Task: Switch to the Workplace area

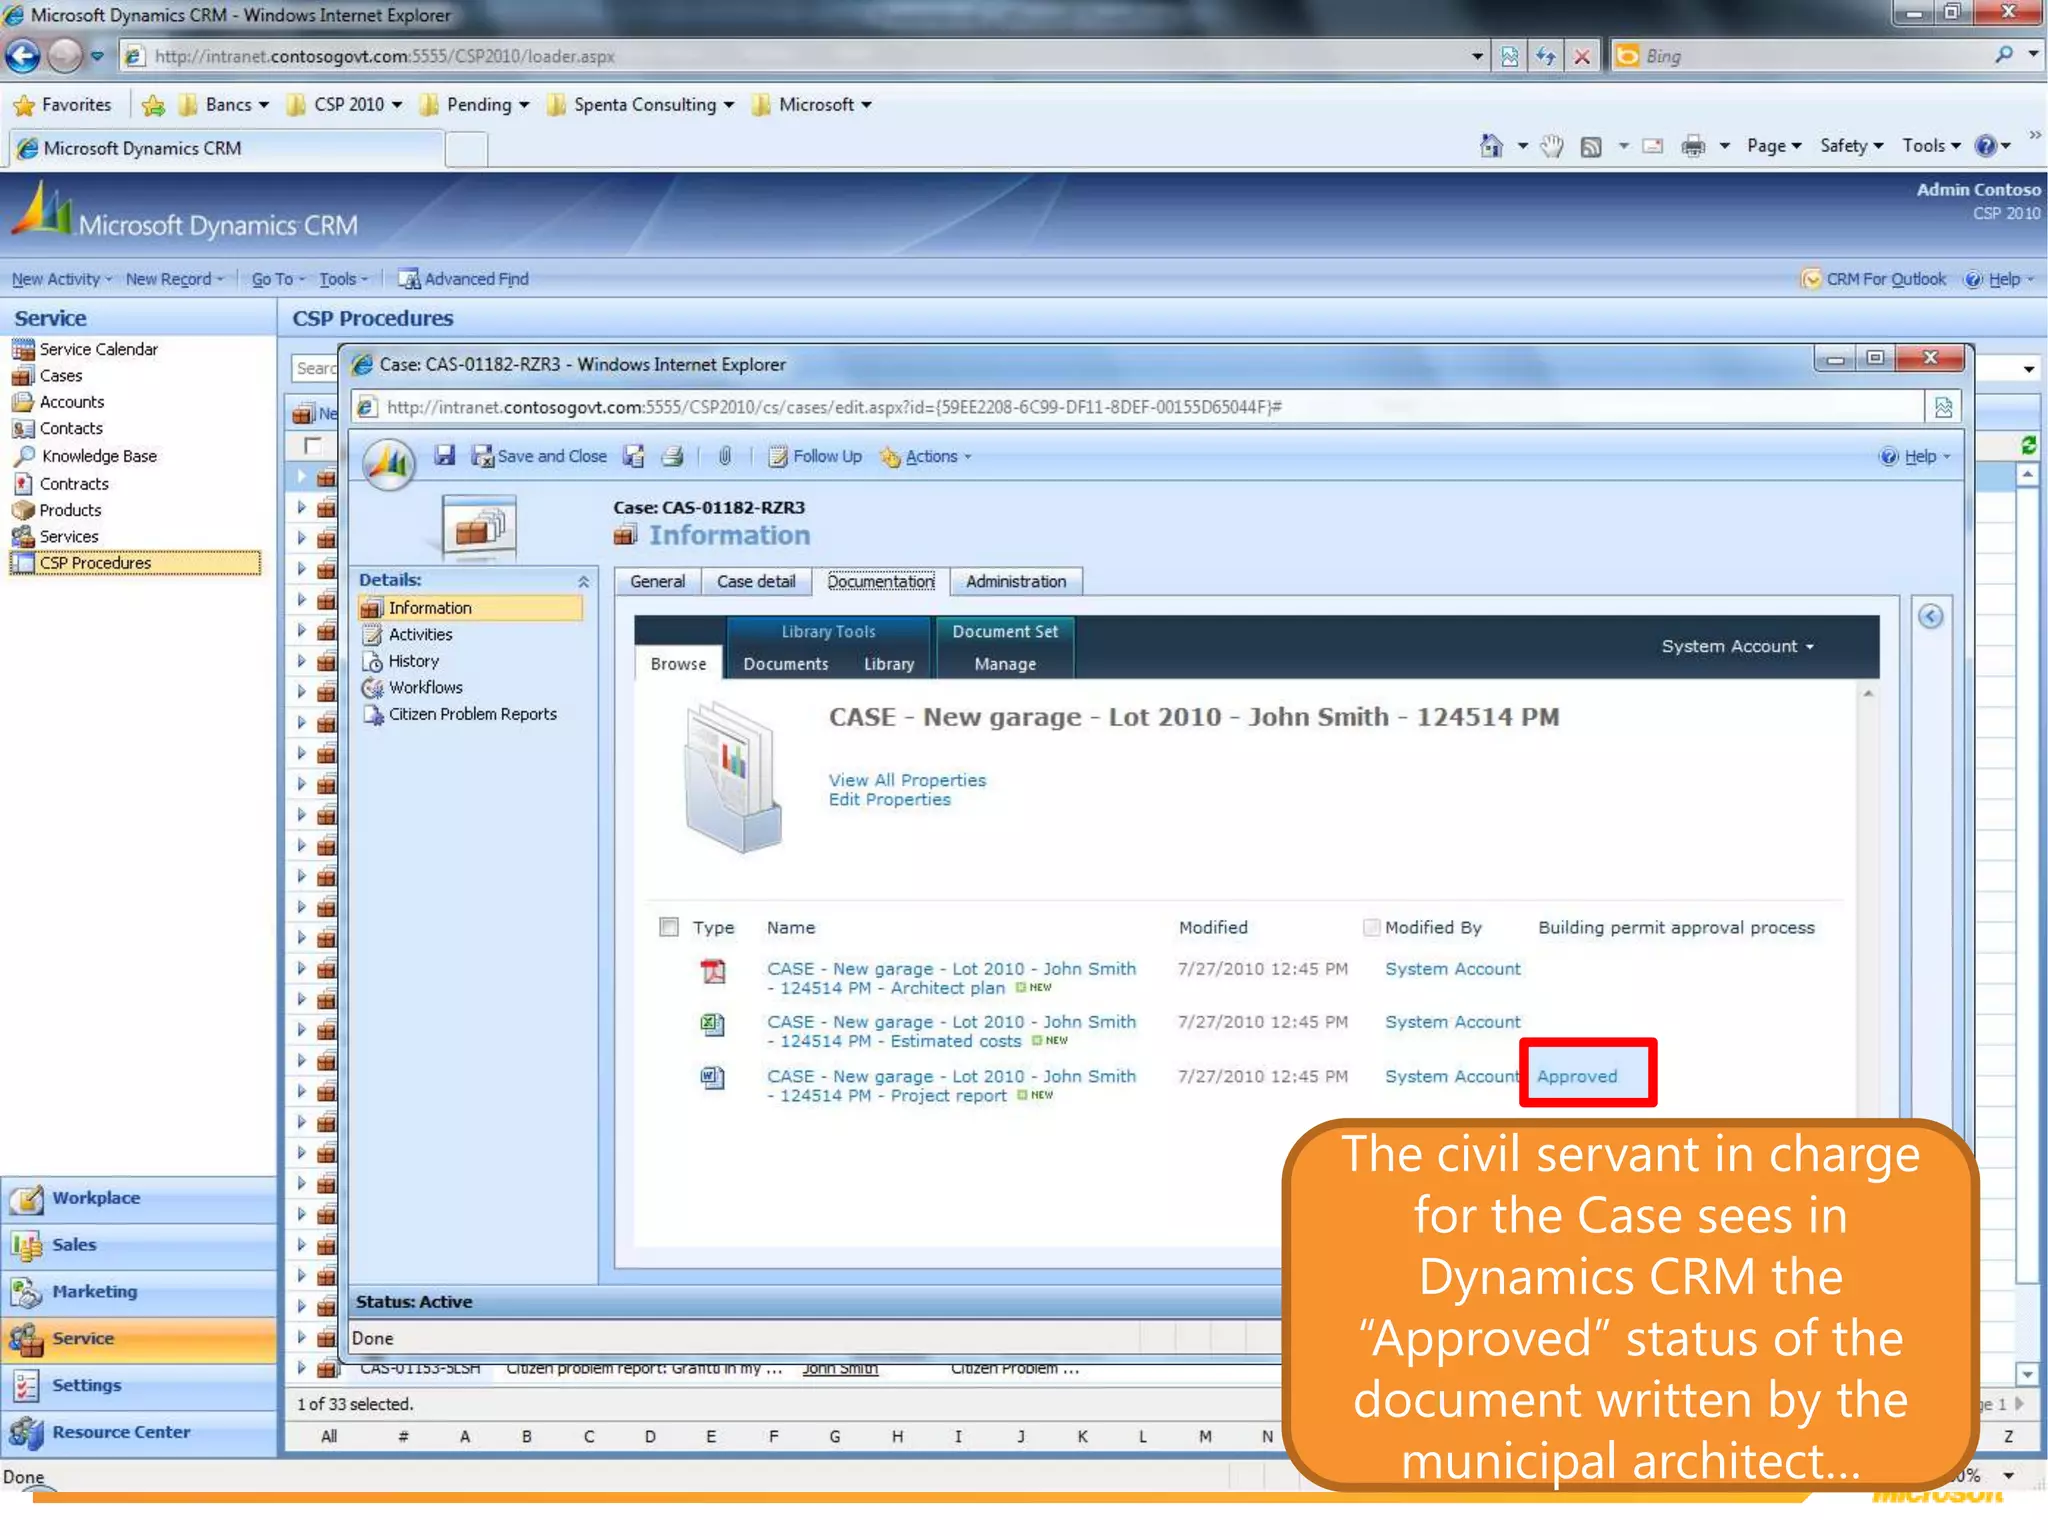Action: coord(138,1198)
